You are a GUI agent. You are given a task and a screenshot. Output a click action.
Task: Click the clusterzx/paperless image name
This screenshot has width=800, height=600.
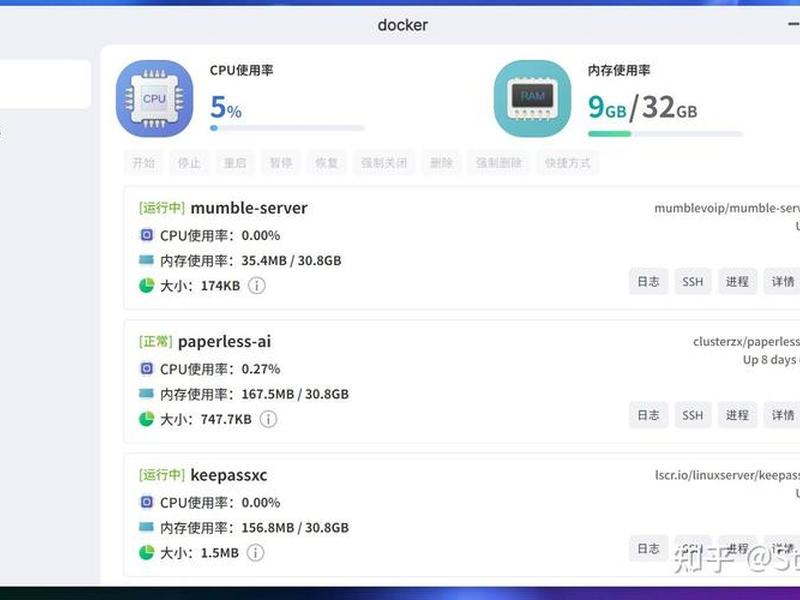tap(746, 342)
